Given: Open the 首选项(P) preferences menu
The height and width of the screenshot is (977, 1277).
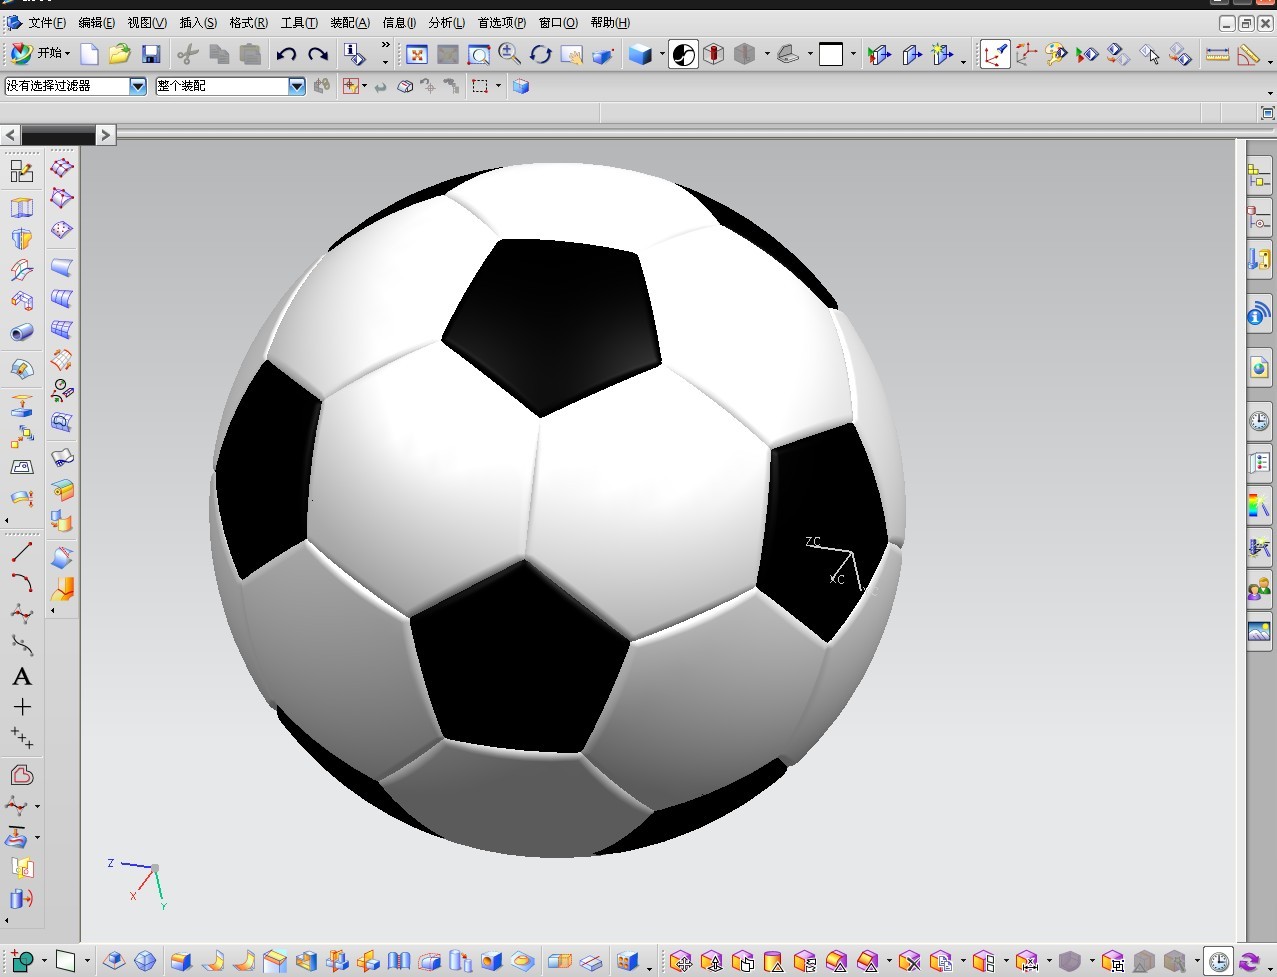Looking at the screenshot, I should (x=502, y=22).
